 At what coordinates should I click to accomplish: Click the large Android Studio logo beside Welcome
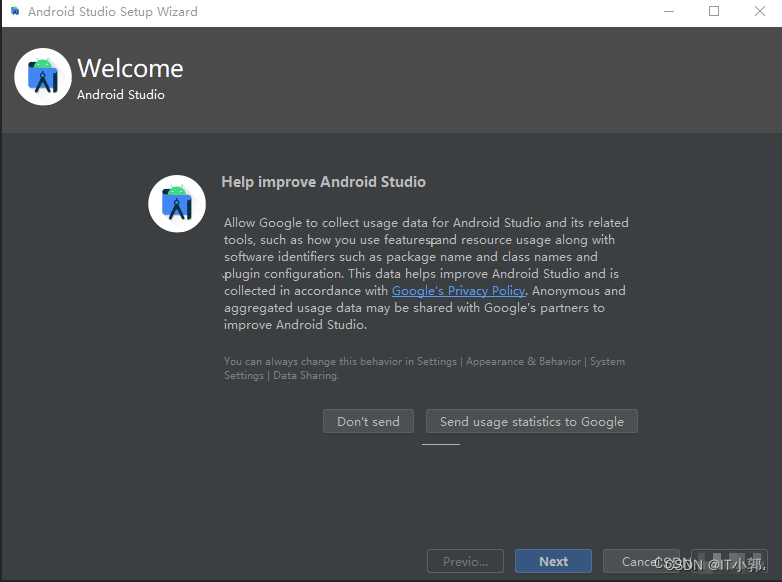43,77
